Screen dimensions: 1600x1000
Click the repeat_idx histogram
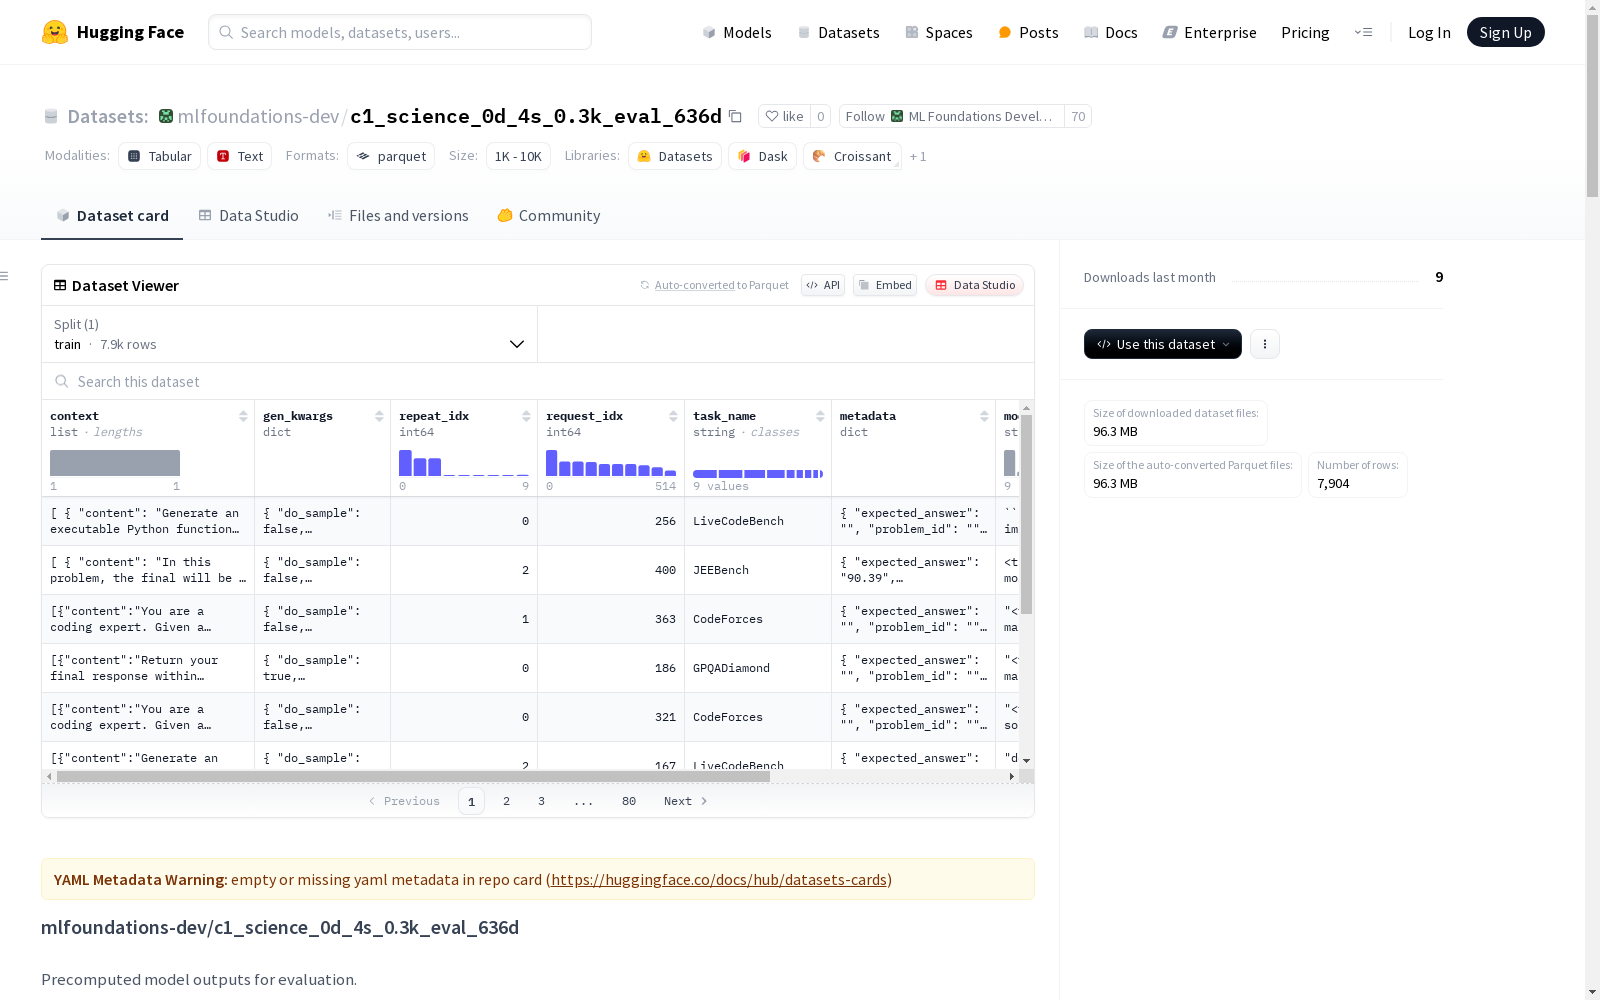[464, 463]
